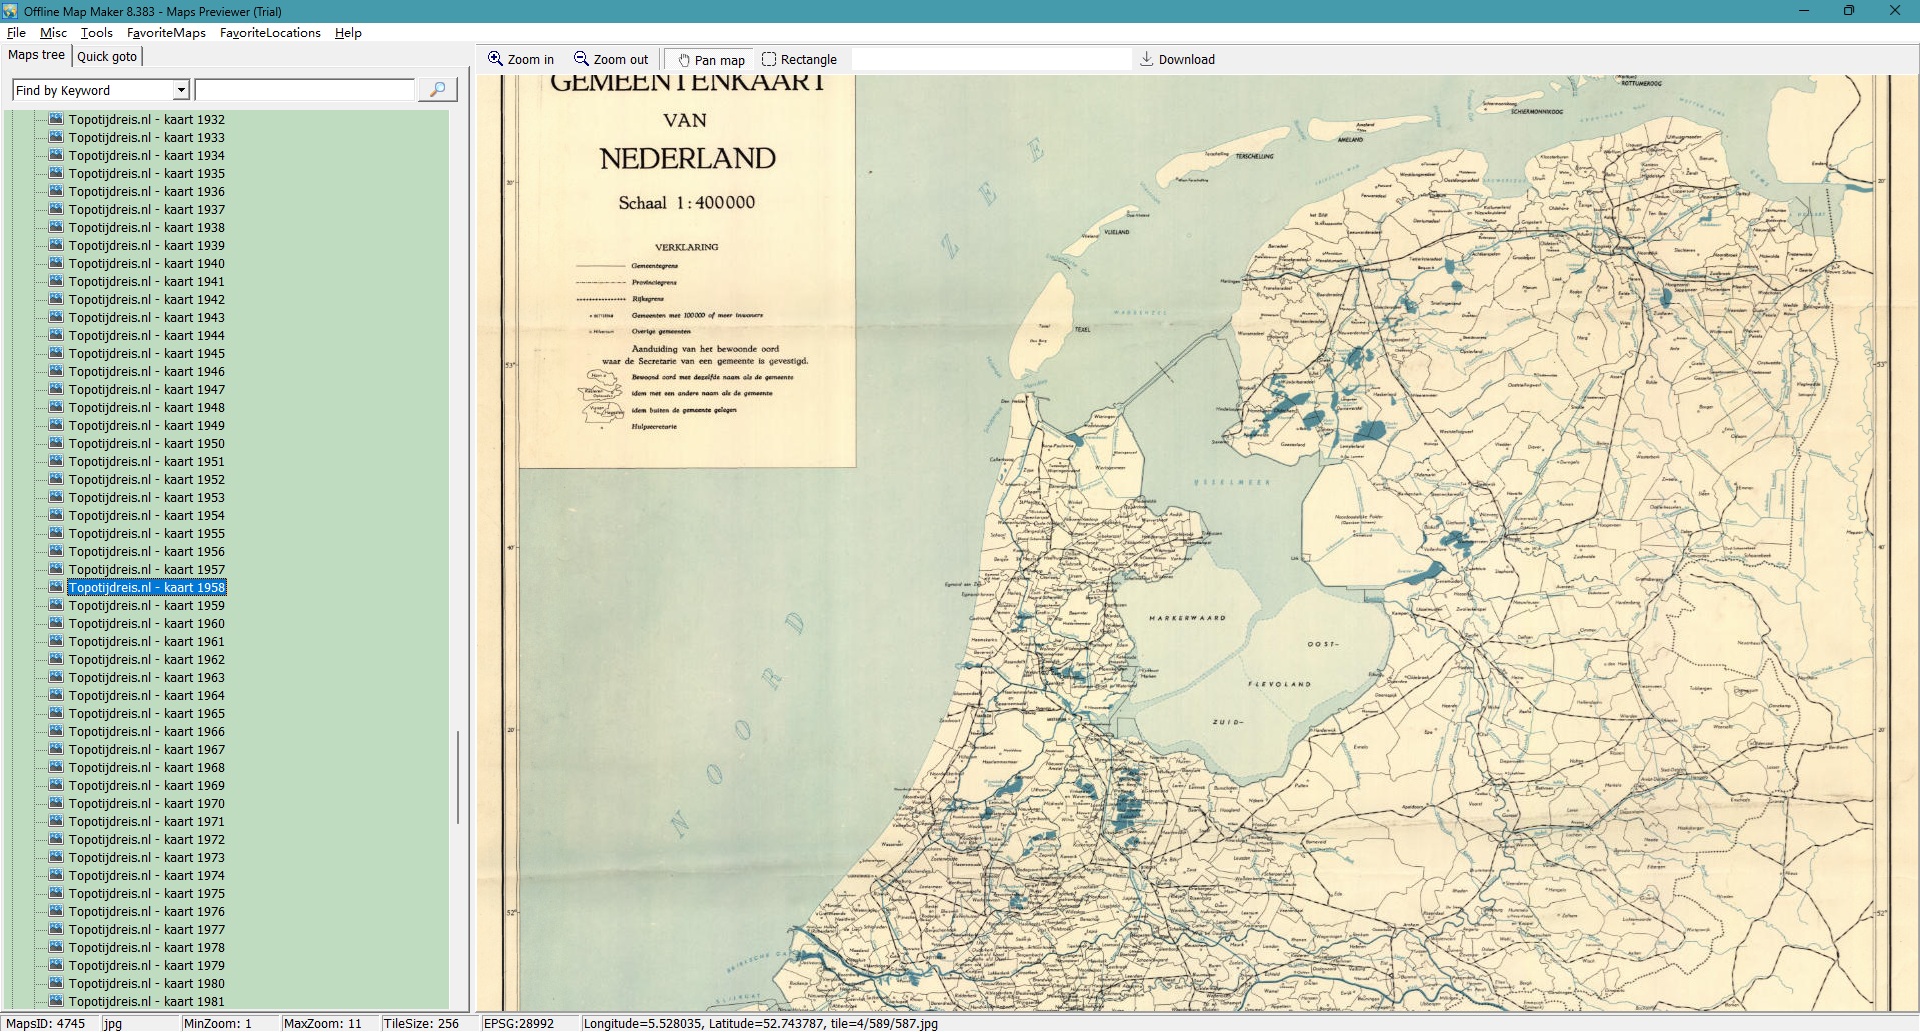The image size is (1920, 1032).
Task: Click the map icon beside kaart 1970
Action: point(57,803)
